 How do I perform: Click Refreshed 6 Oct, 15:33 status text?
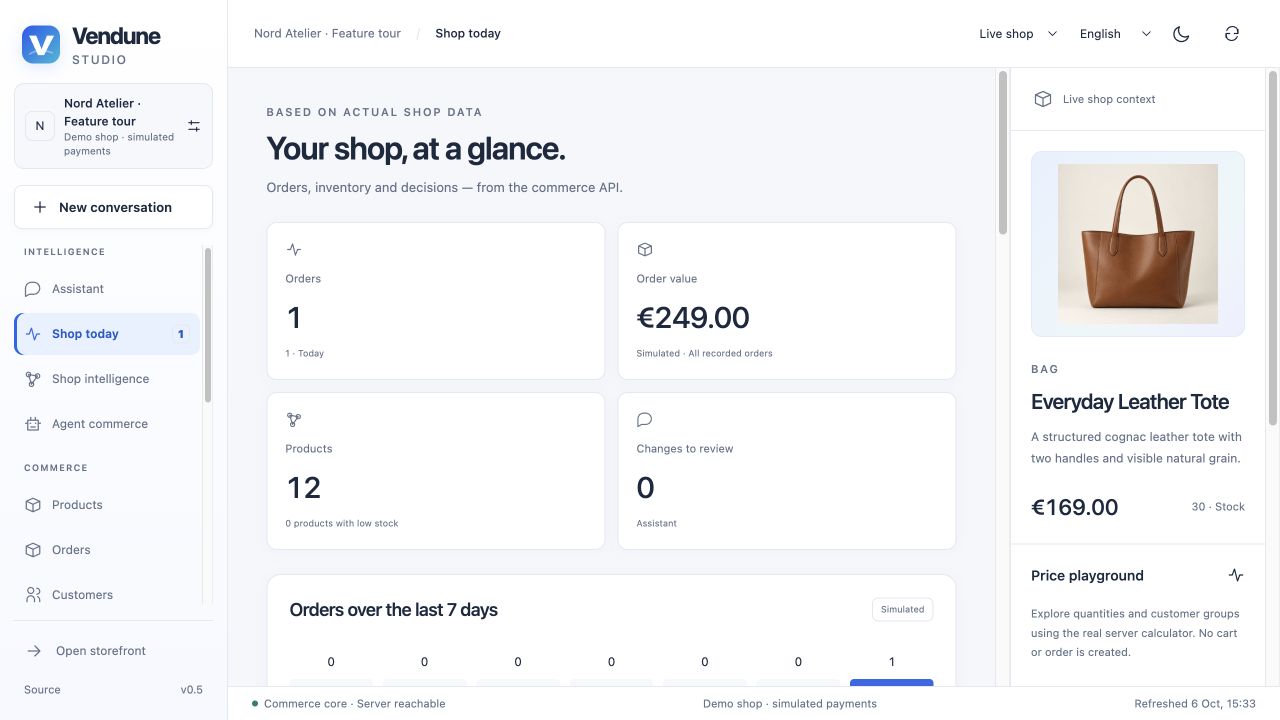[1195, 704]
